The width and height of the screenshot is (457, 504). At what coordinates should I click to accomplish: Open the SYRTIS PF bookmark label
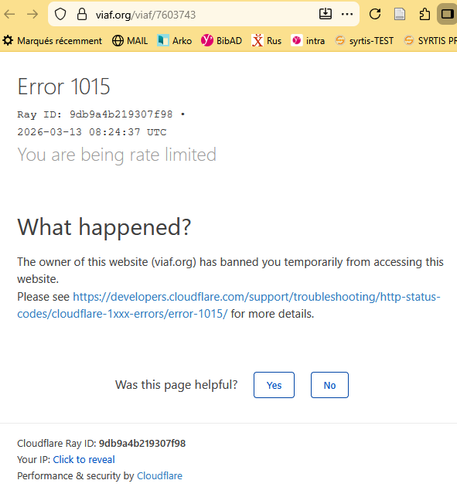pos(437,41)
